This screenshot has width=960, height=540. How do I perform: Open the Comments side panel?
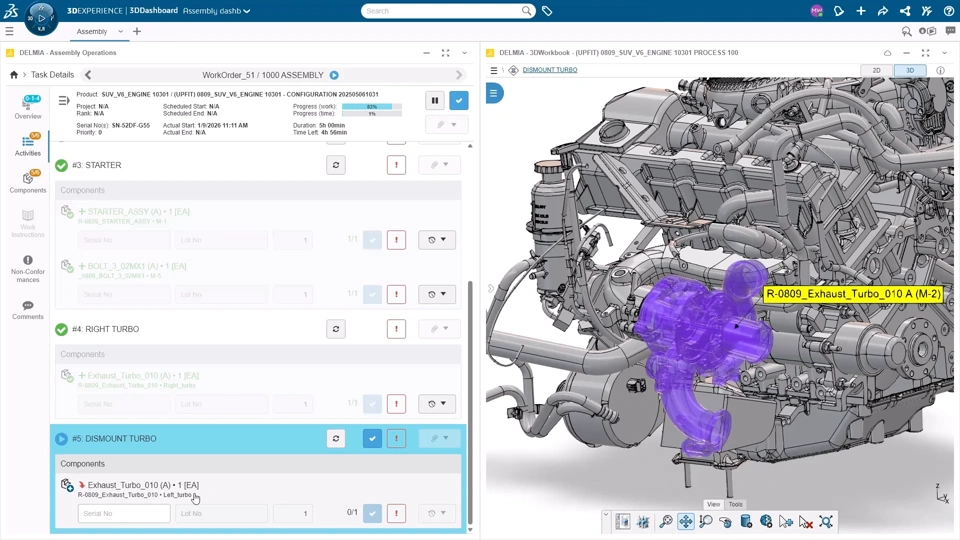coord(28,310)
